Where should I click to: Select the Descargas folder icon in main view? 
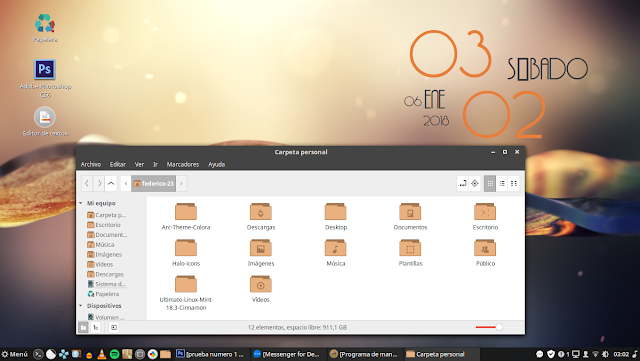(261, 212)
